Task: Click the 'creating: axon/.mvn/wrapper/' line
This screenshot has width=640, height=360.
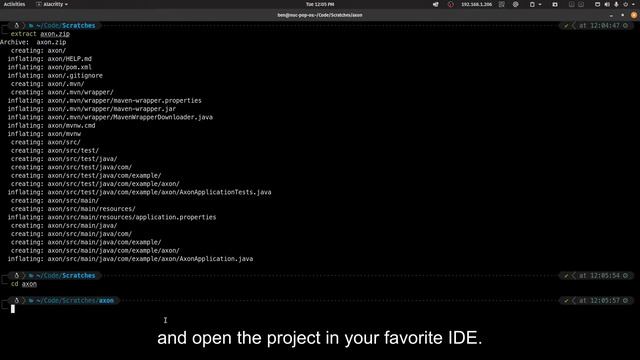Action: pyautogui.click(x=62, y=92)
